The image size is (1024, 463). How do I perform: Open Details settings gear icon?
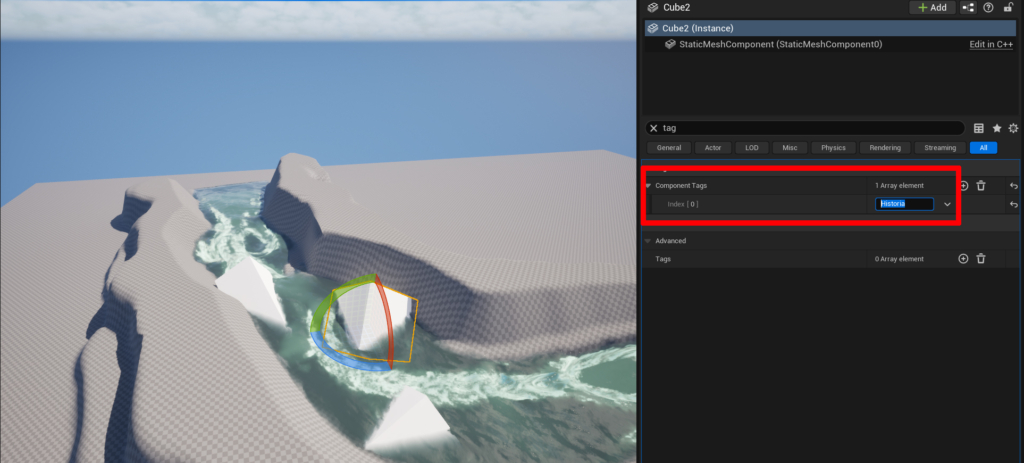pos(1013,128)
